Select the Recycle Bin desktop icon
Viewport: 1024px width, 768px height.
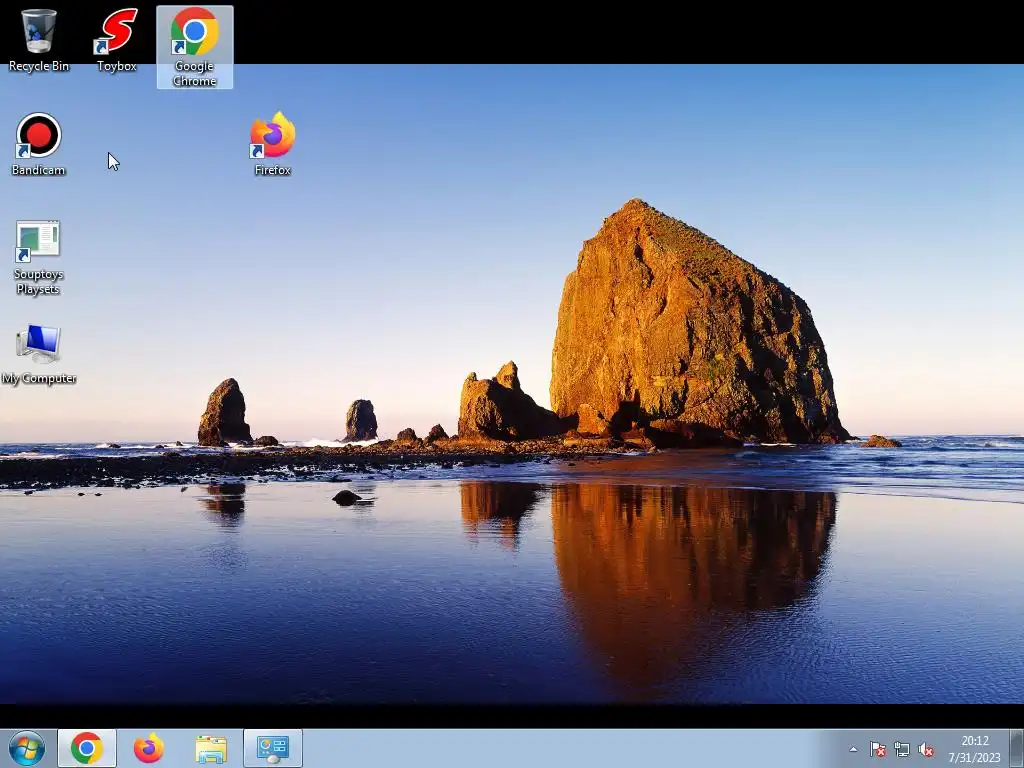[x=39, y=40]
